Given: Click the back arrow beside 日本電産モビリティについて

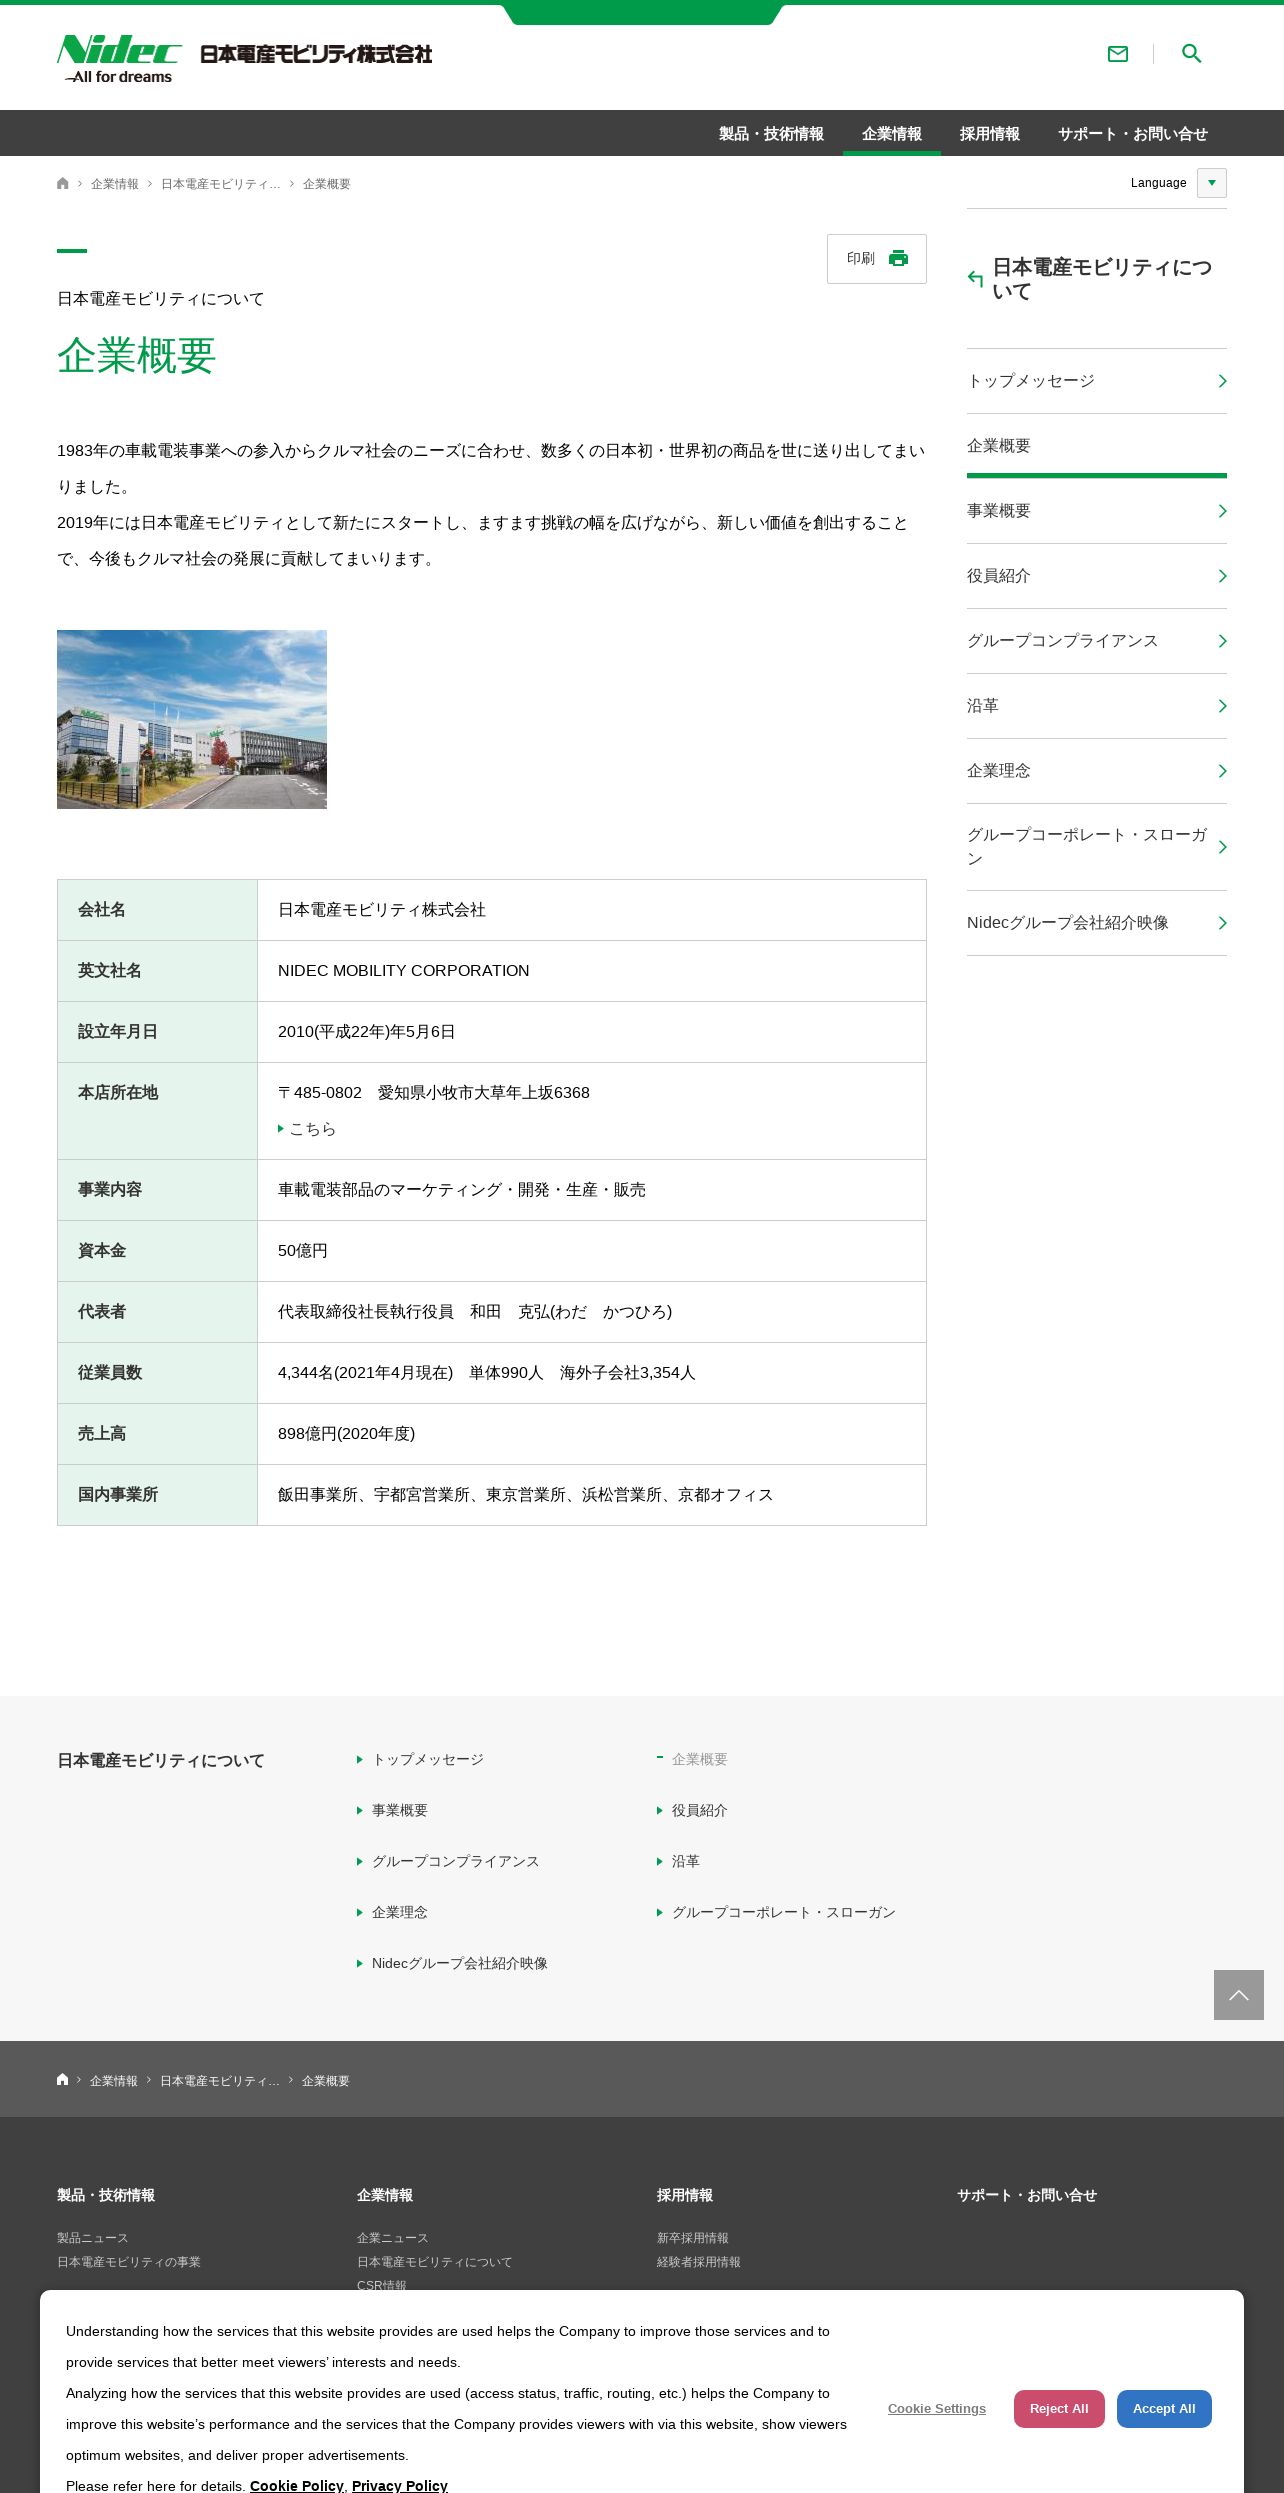Looking at the screenshot, I should [976, 279].
